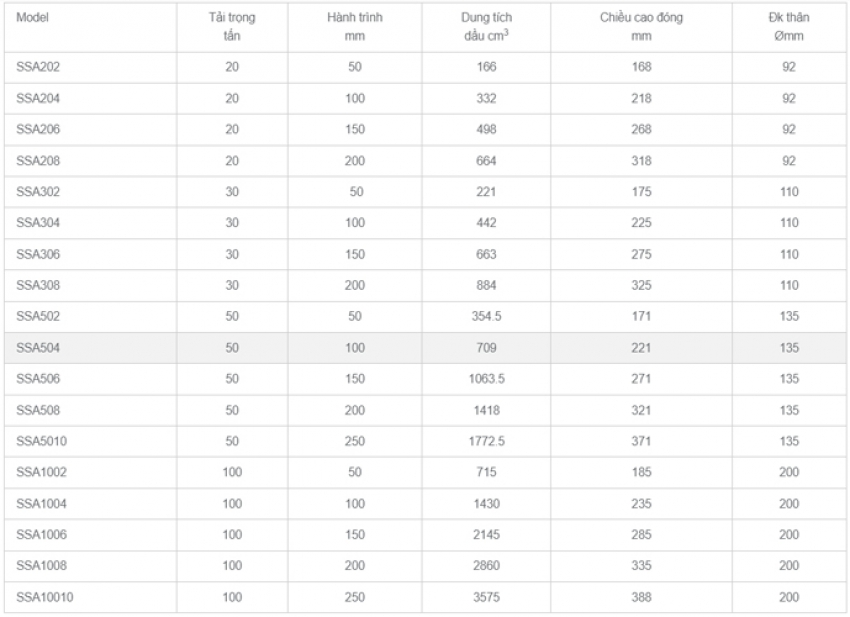Click oil volume value 2860

coord(488,566)
